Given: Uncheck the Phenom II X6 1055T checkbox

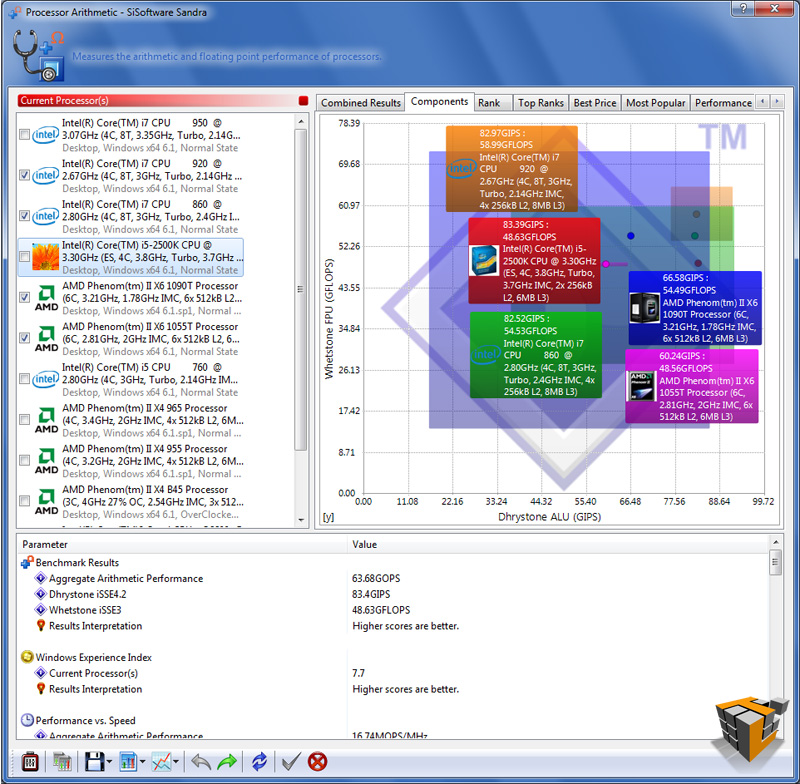Looking at the screenshot, I should tap(24, 338).
